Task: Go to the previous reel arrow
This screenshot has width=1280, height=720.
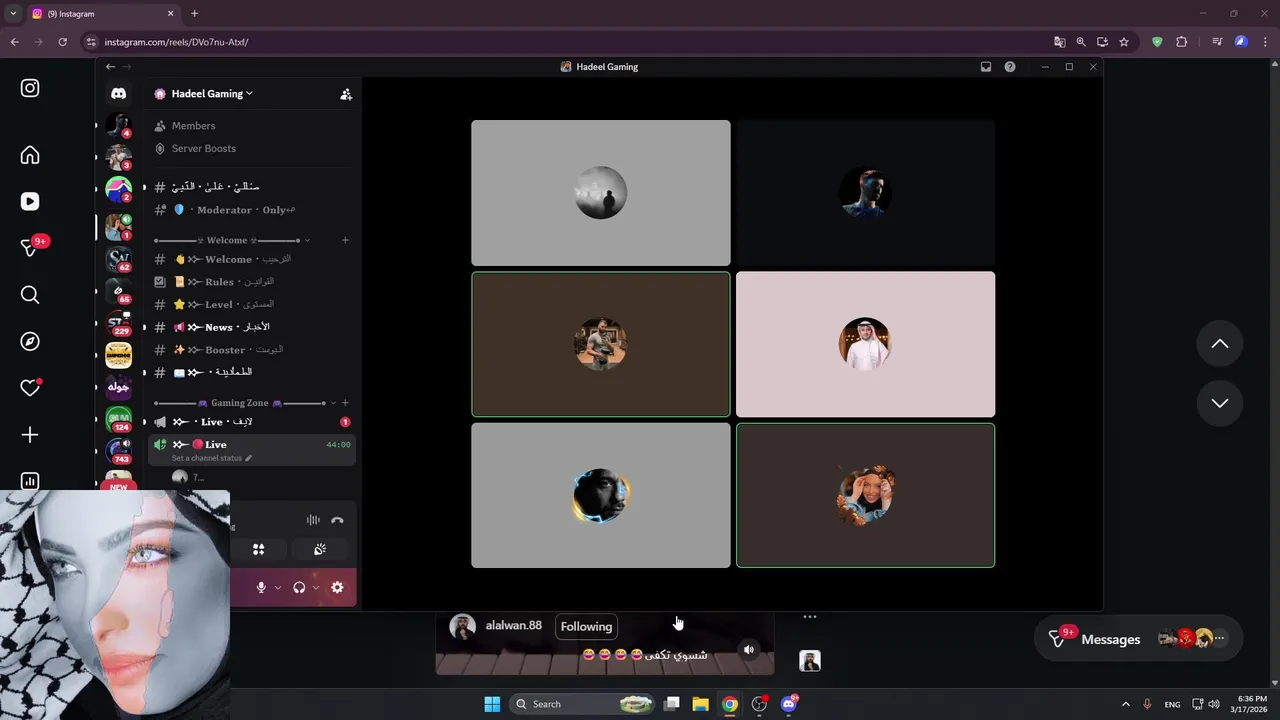Action: 1220,343
